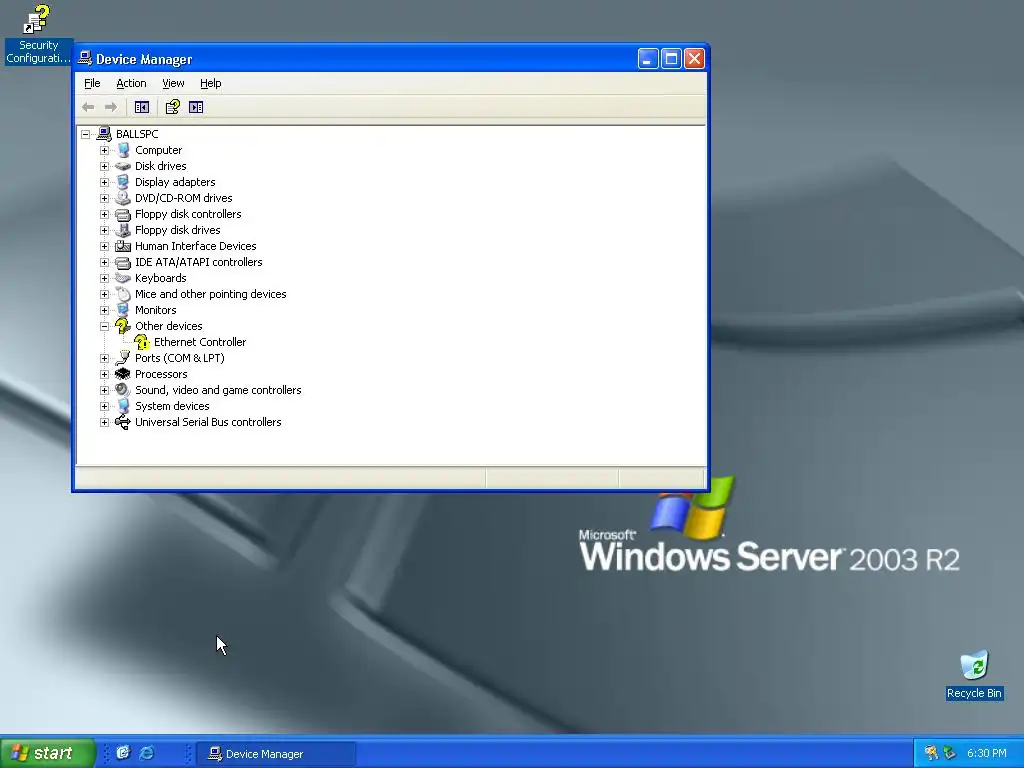Click the 6:30 PM taskbar clock
Viewport: 1024px width, 768px height.
pos(987,753)
